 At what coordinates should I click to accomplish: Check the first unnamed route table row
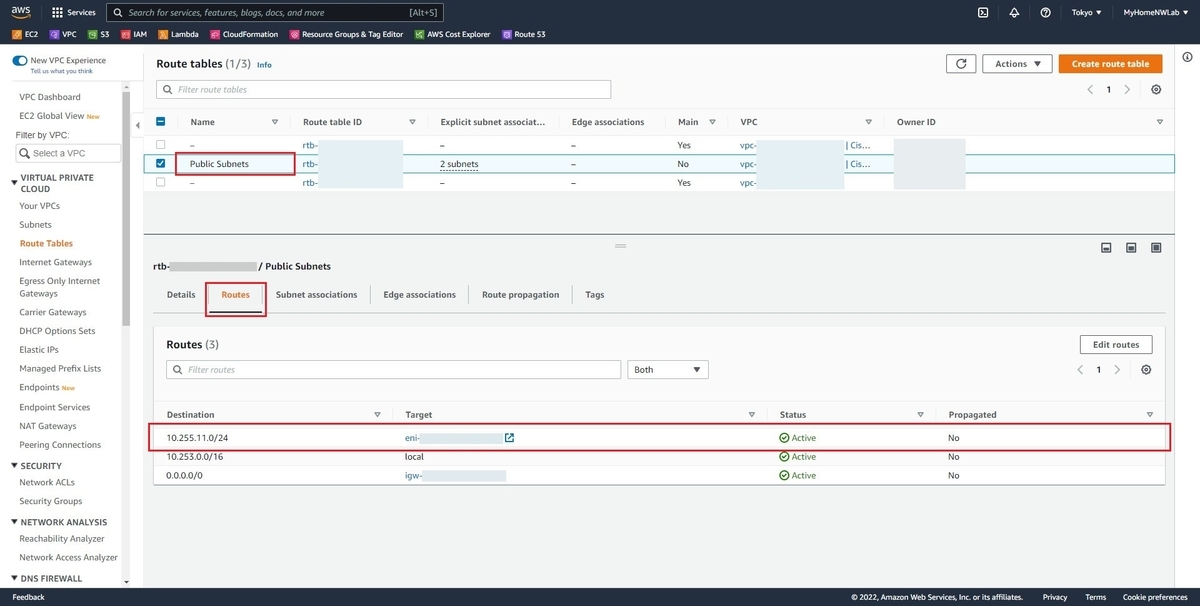[161, 145]
